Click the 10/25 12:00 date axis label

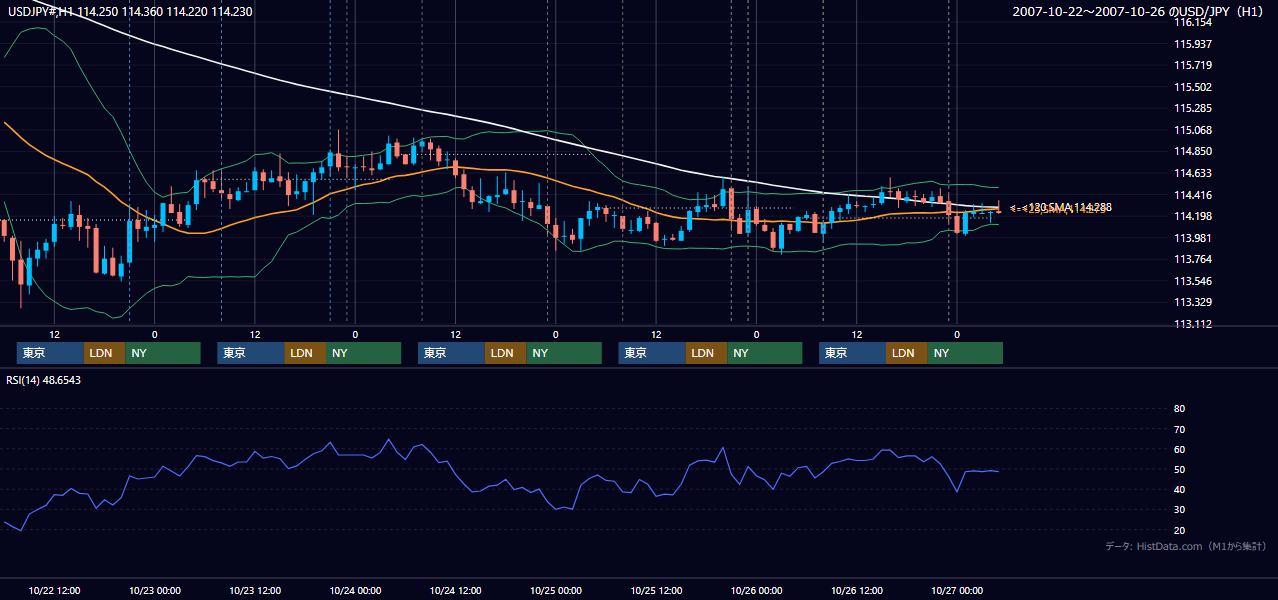coord(656,590)
